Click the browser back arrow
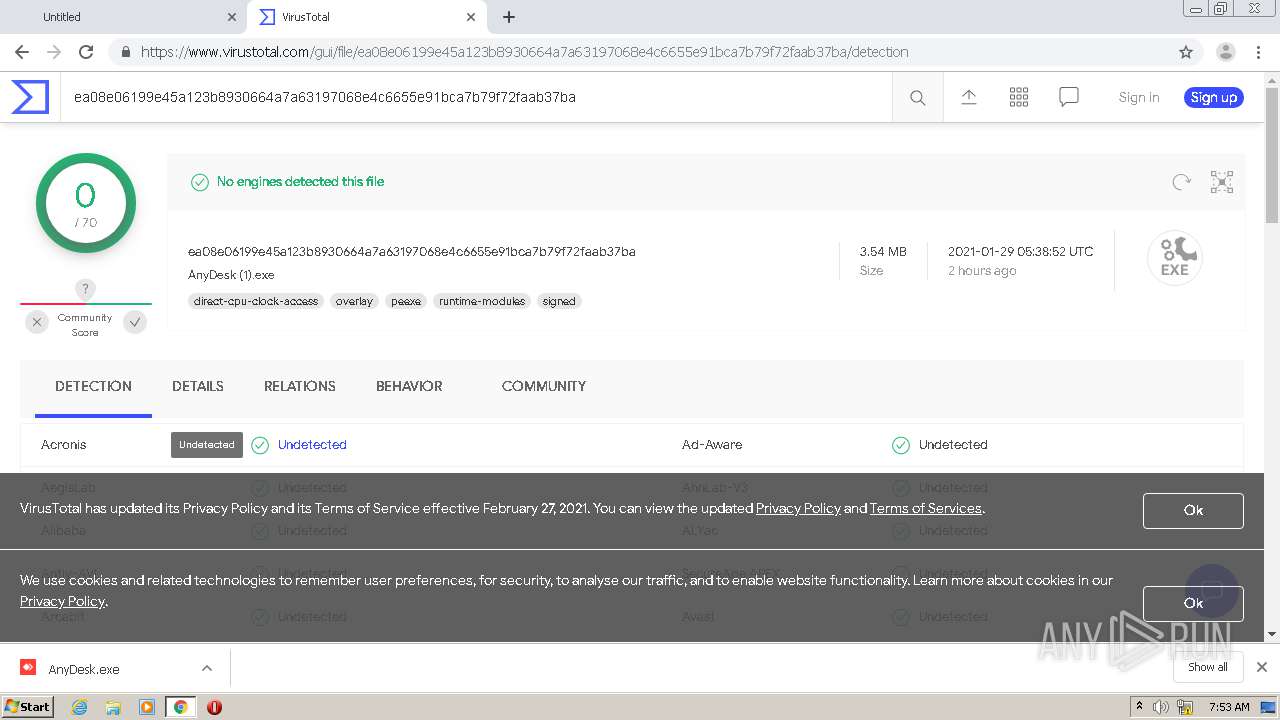Viewport: 1280px width, 720px height. point(22,52)
